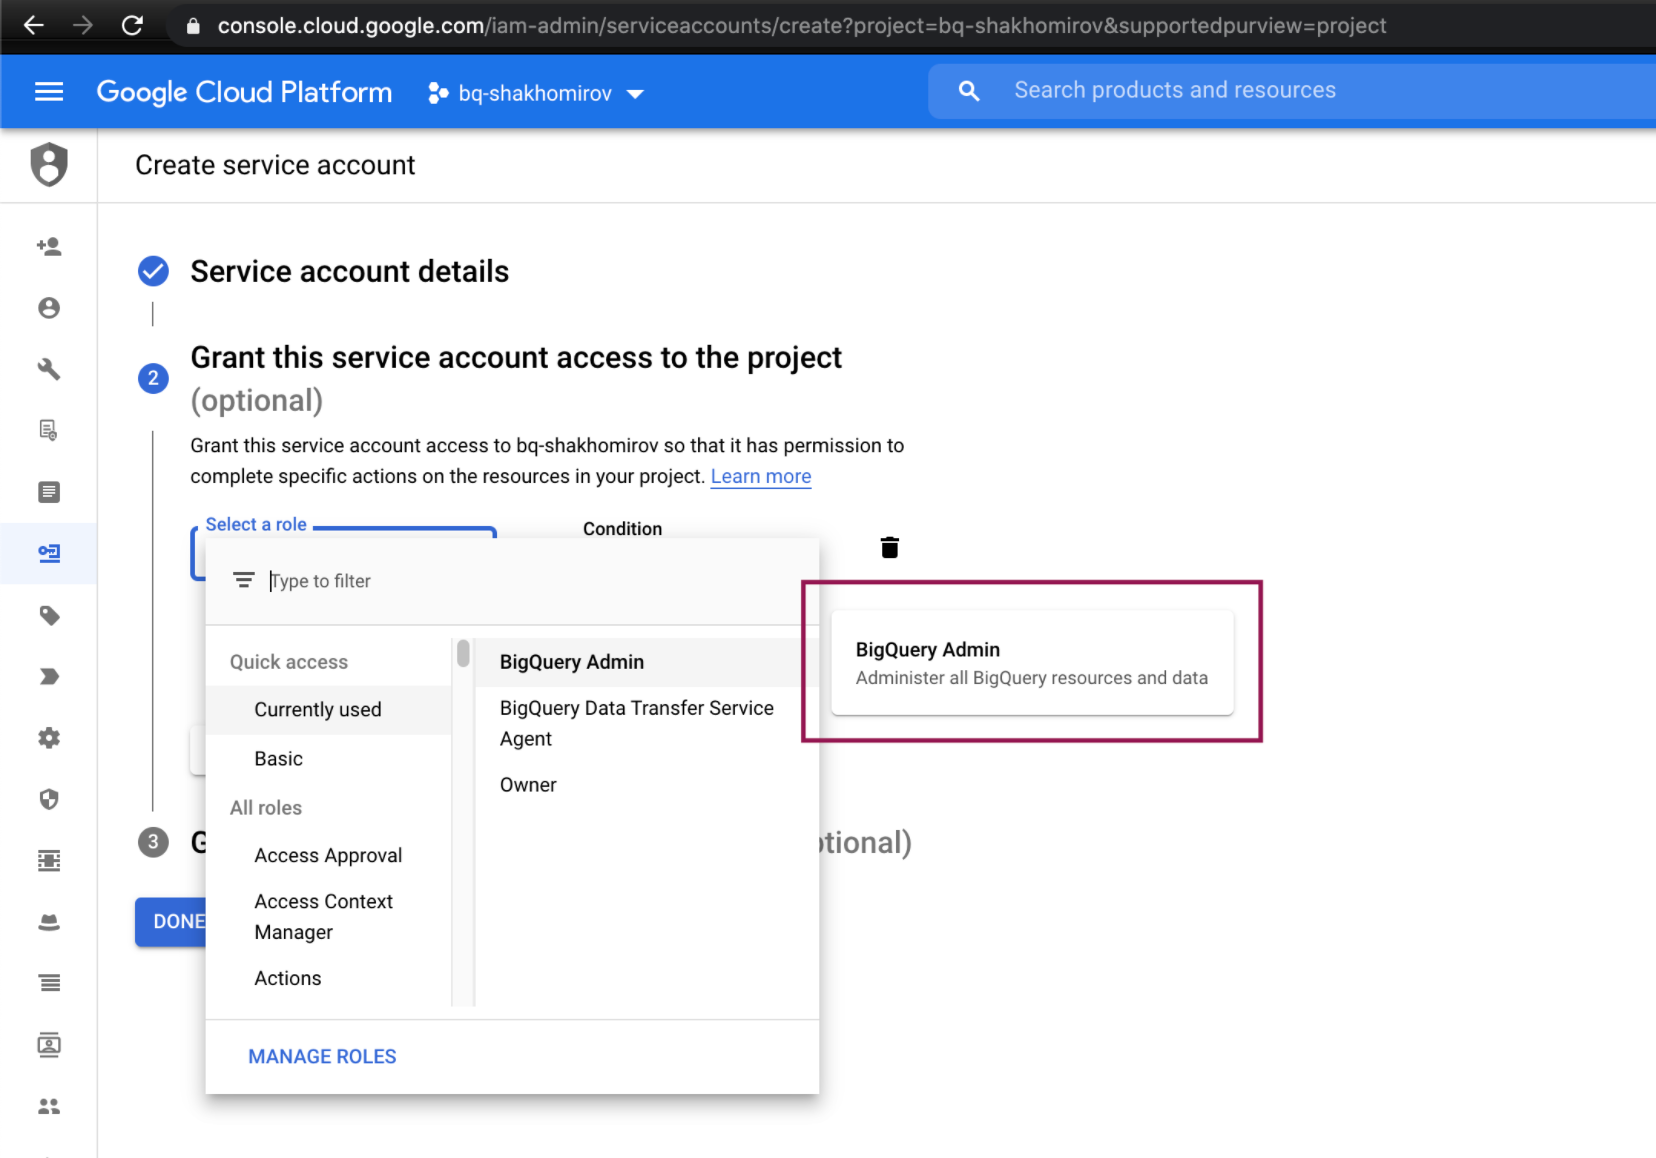Select the BigQuery Admin role

tap(572, 662)
